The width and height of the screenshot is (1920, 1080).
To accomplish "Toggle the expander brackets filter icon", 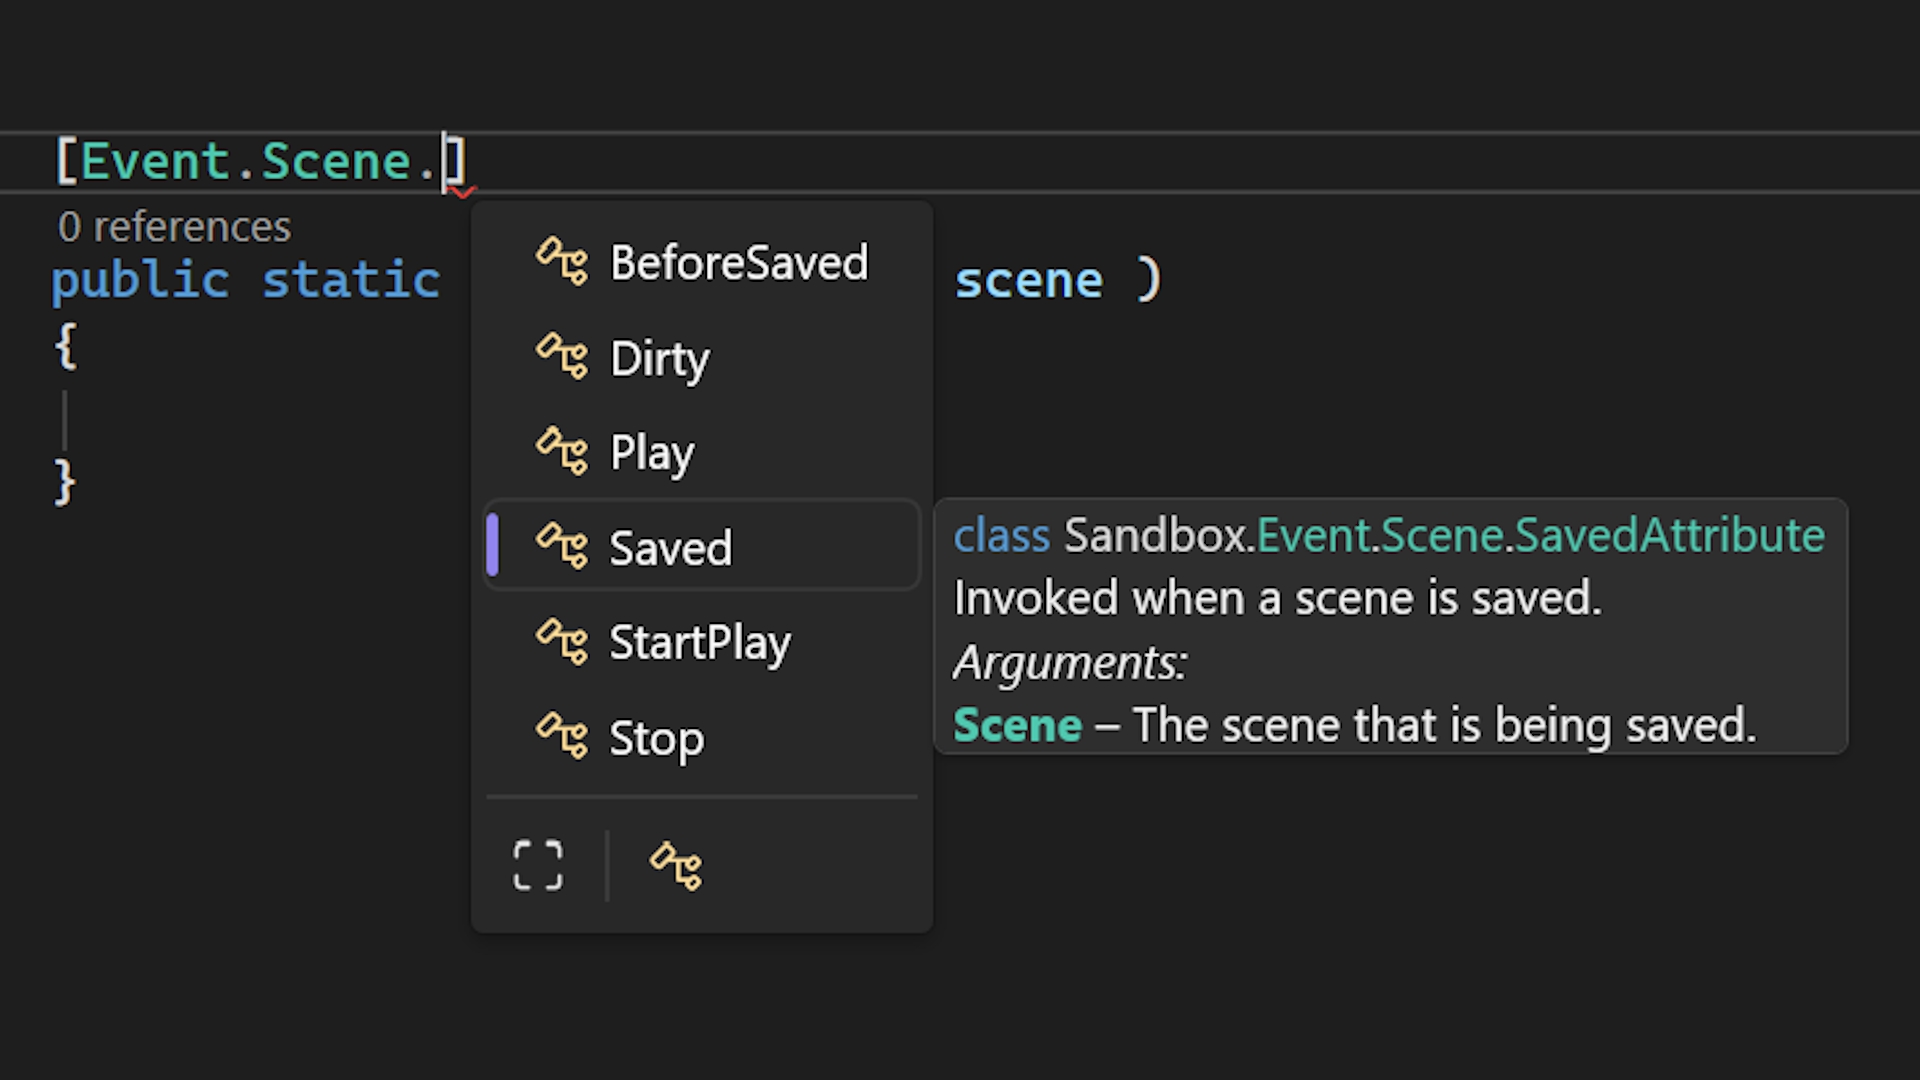I will pyautogui.click(x=538, y=865).
